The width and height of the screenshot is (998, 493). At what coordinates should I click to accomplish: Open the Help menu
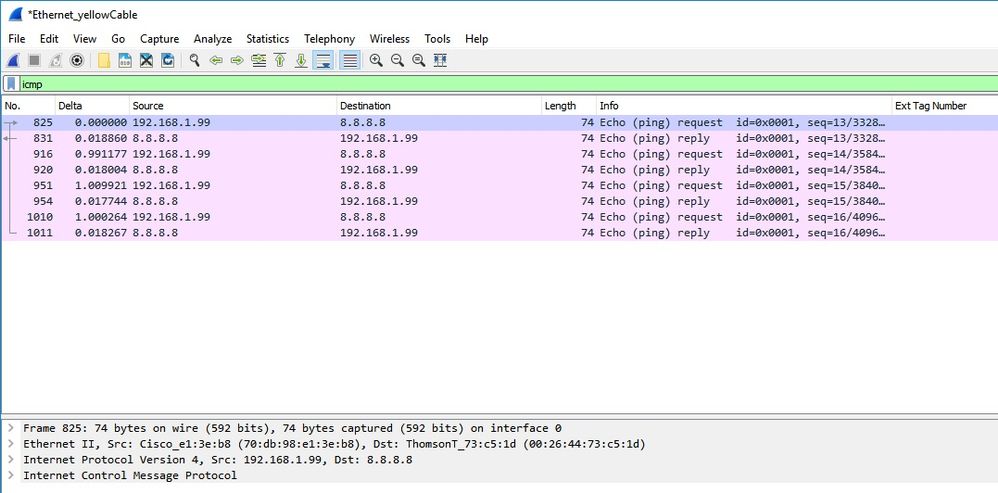477,39
